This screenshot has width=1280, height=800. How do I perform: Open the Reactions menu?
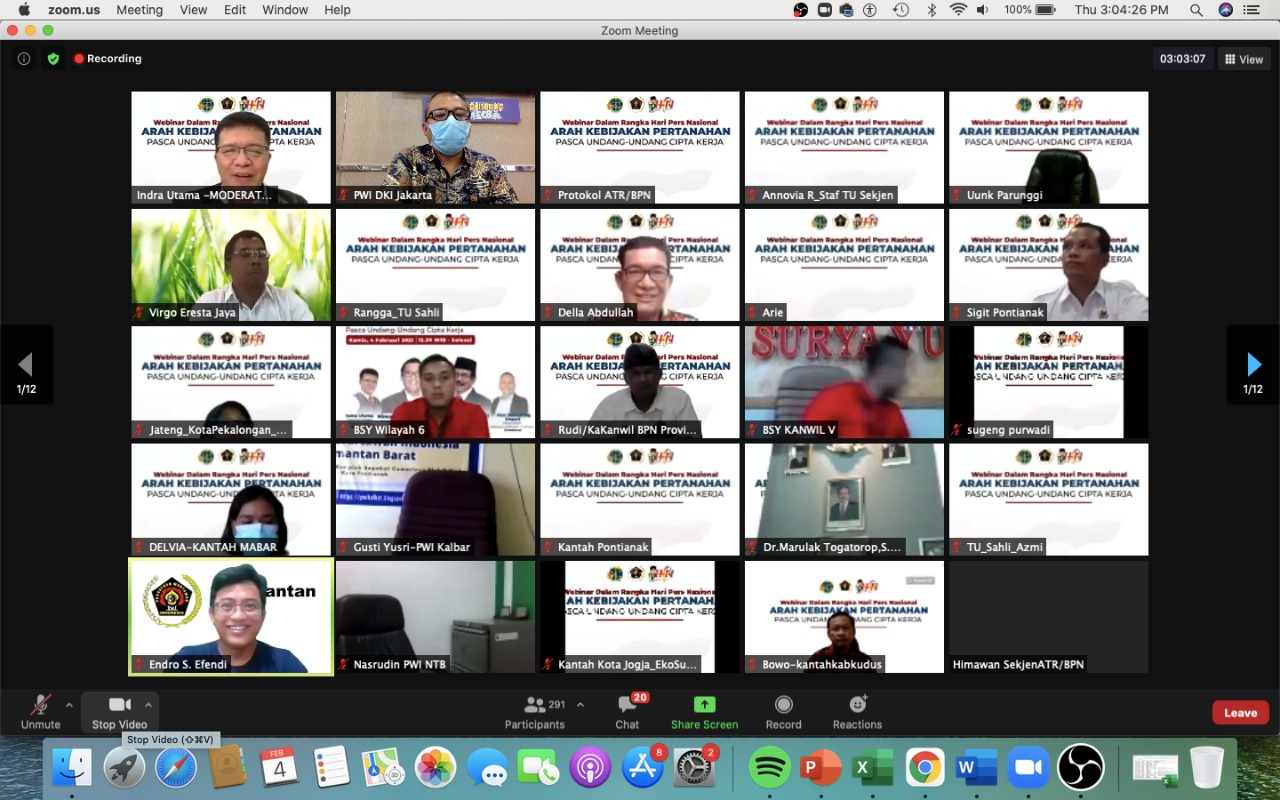857,712
